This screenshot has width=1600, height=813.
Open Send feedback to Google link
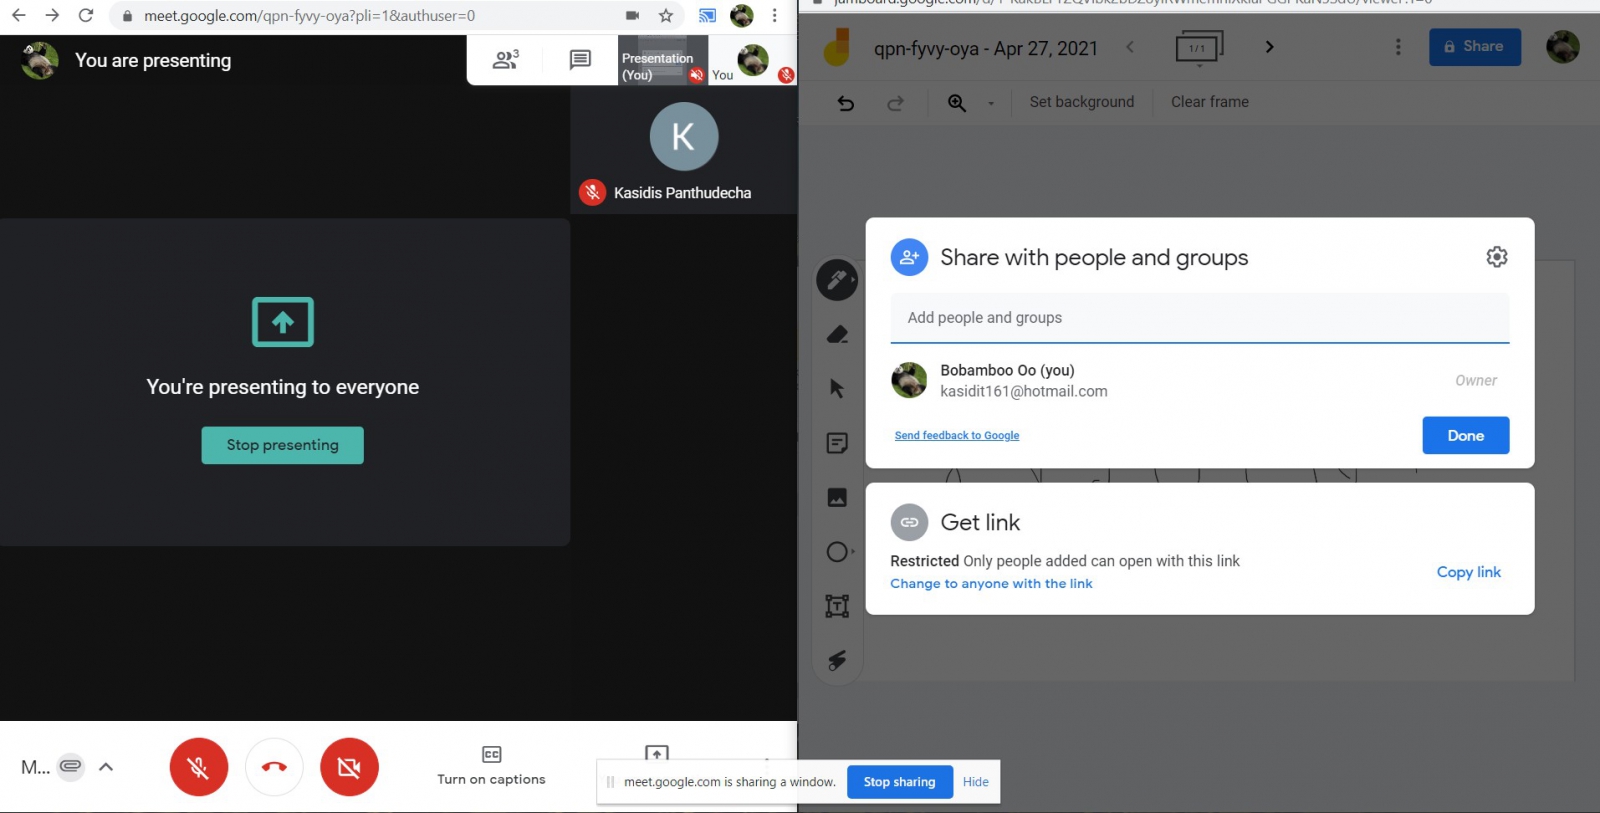(957, 436)
